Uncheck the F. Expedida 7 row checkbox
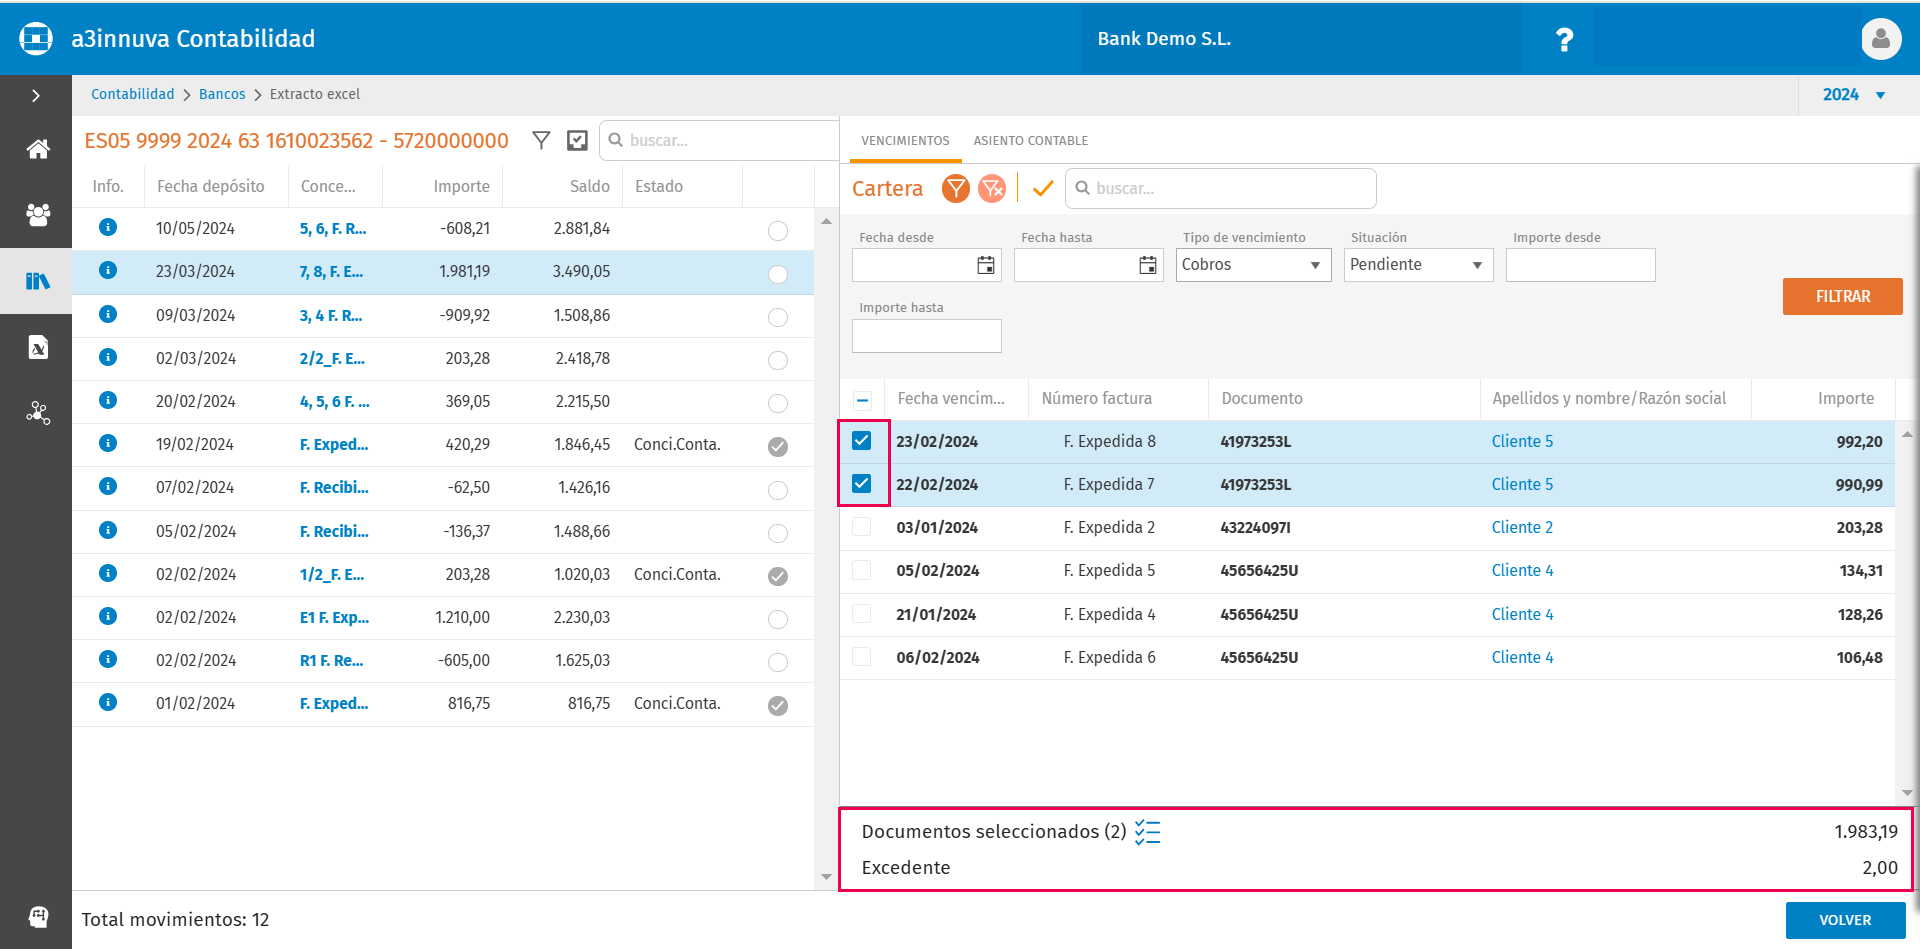Screen dimensions: 1920x949 [x=861, y=483]
